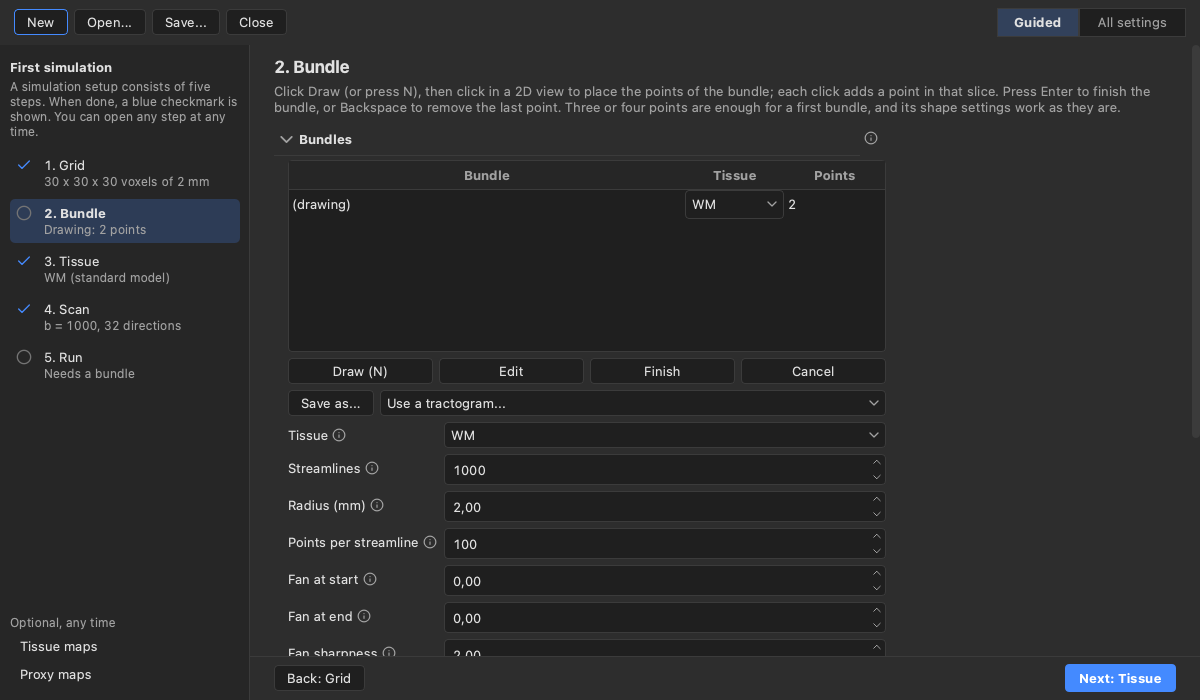Go back with Back: Grid button
Viewport: 1200px width, 700px height.
(x=320, y=678)
